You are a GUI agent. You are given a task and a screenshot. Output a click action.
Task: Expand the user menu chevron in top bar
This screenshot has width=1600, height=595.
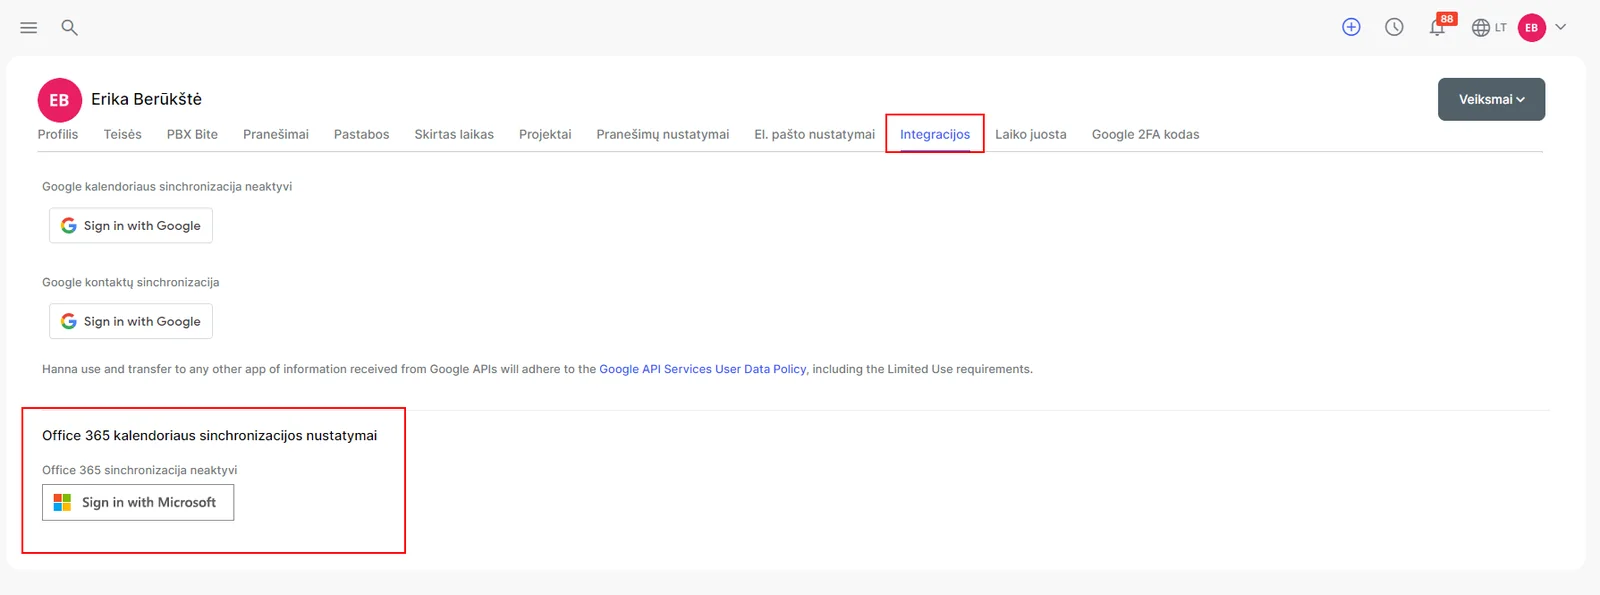click(x=1560, y=28)
